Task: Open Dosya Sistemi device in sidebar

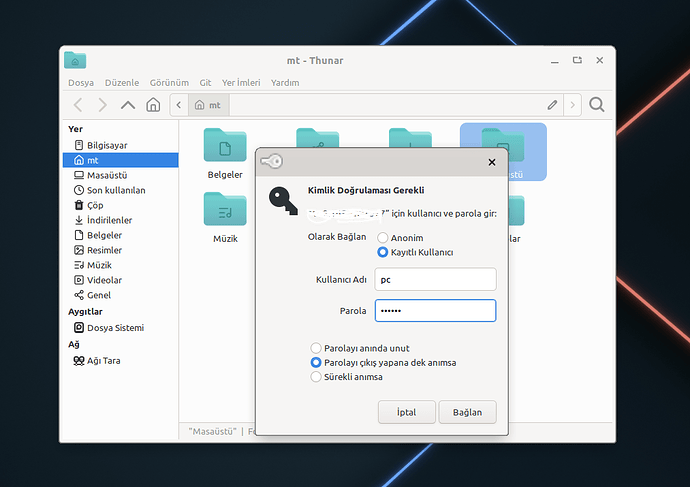Action: 115,328
